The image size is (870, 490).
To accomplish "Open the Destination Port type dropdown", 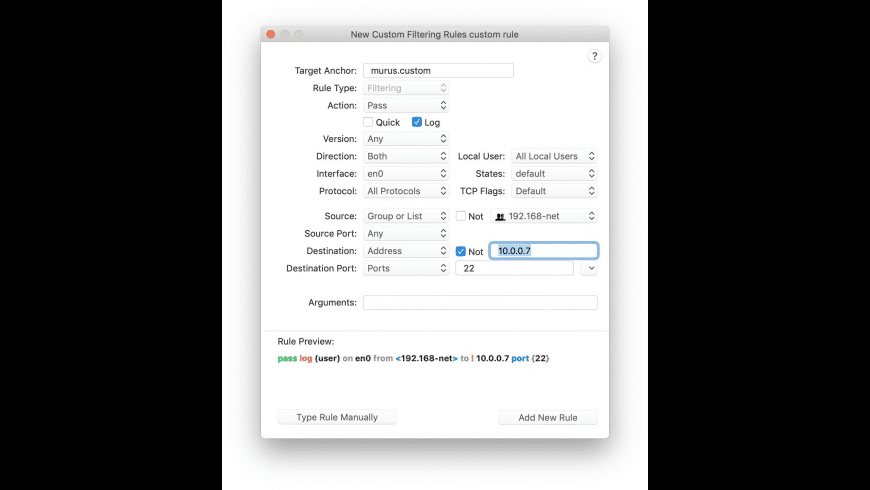I will click(x=406, y=268).
